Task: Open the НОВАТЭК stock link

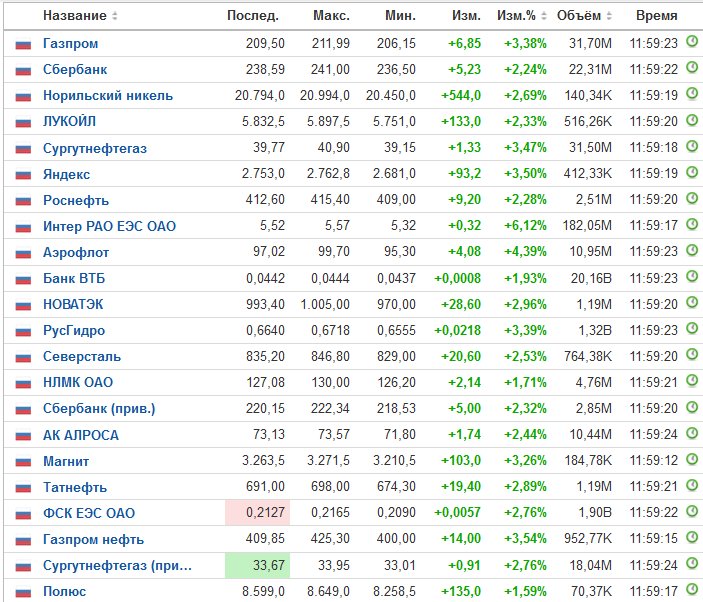Action: pos(73,304)
